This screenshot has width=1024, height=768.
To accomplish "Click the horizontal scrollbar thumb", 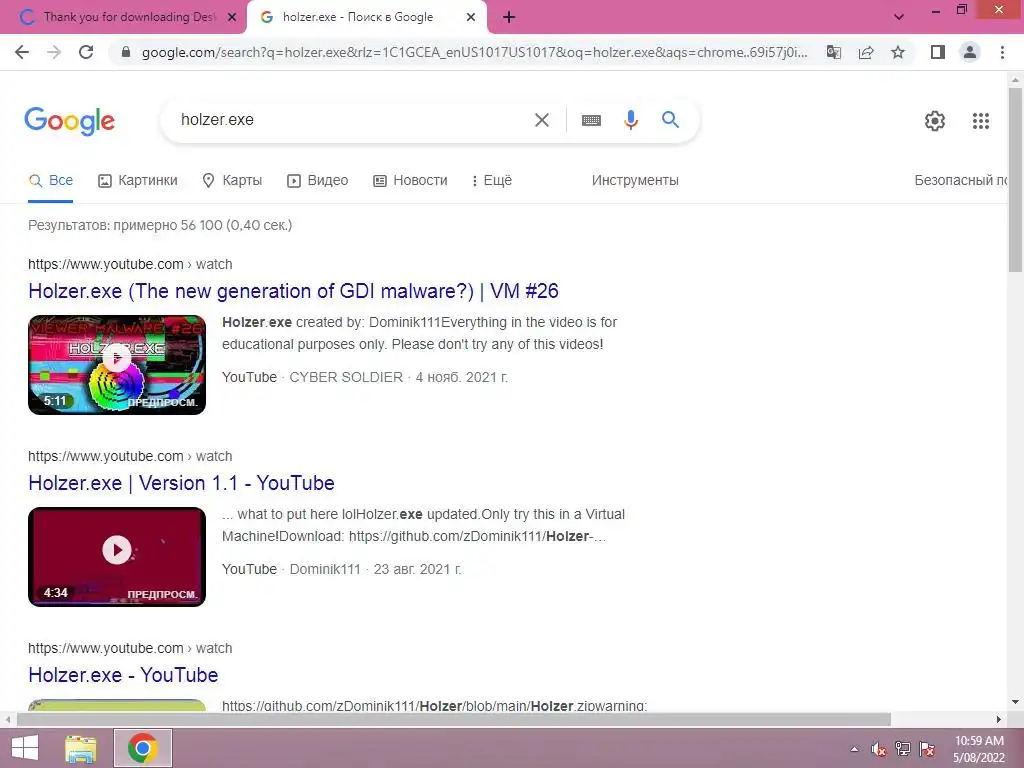I will click(x=454, y=719).
